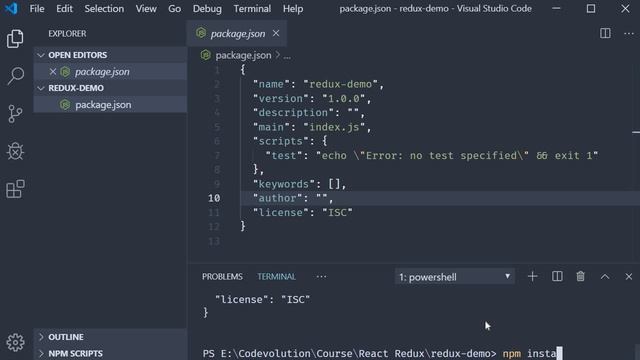
Task: Click the node icon beside package.json in Open Editors
Action: tap(65, 72)
